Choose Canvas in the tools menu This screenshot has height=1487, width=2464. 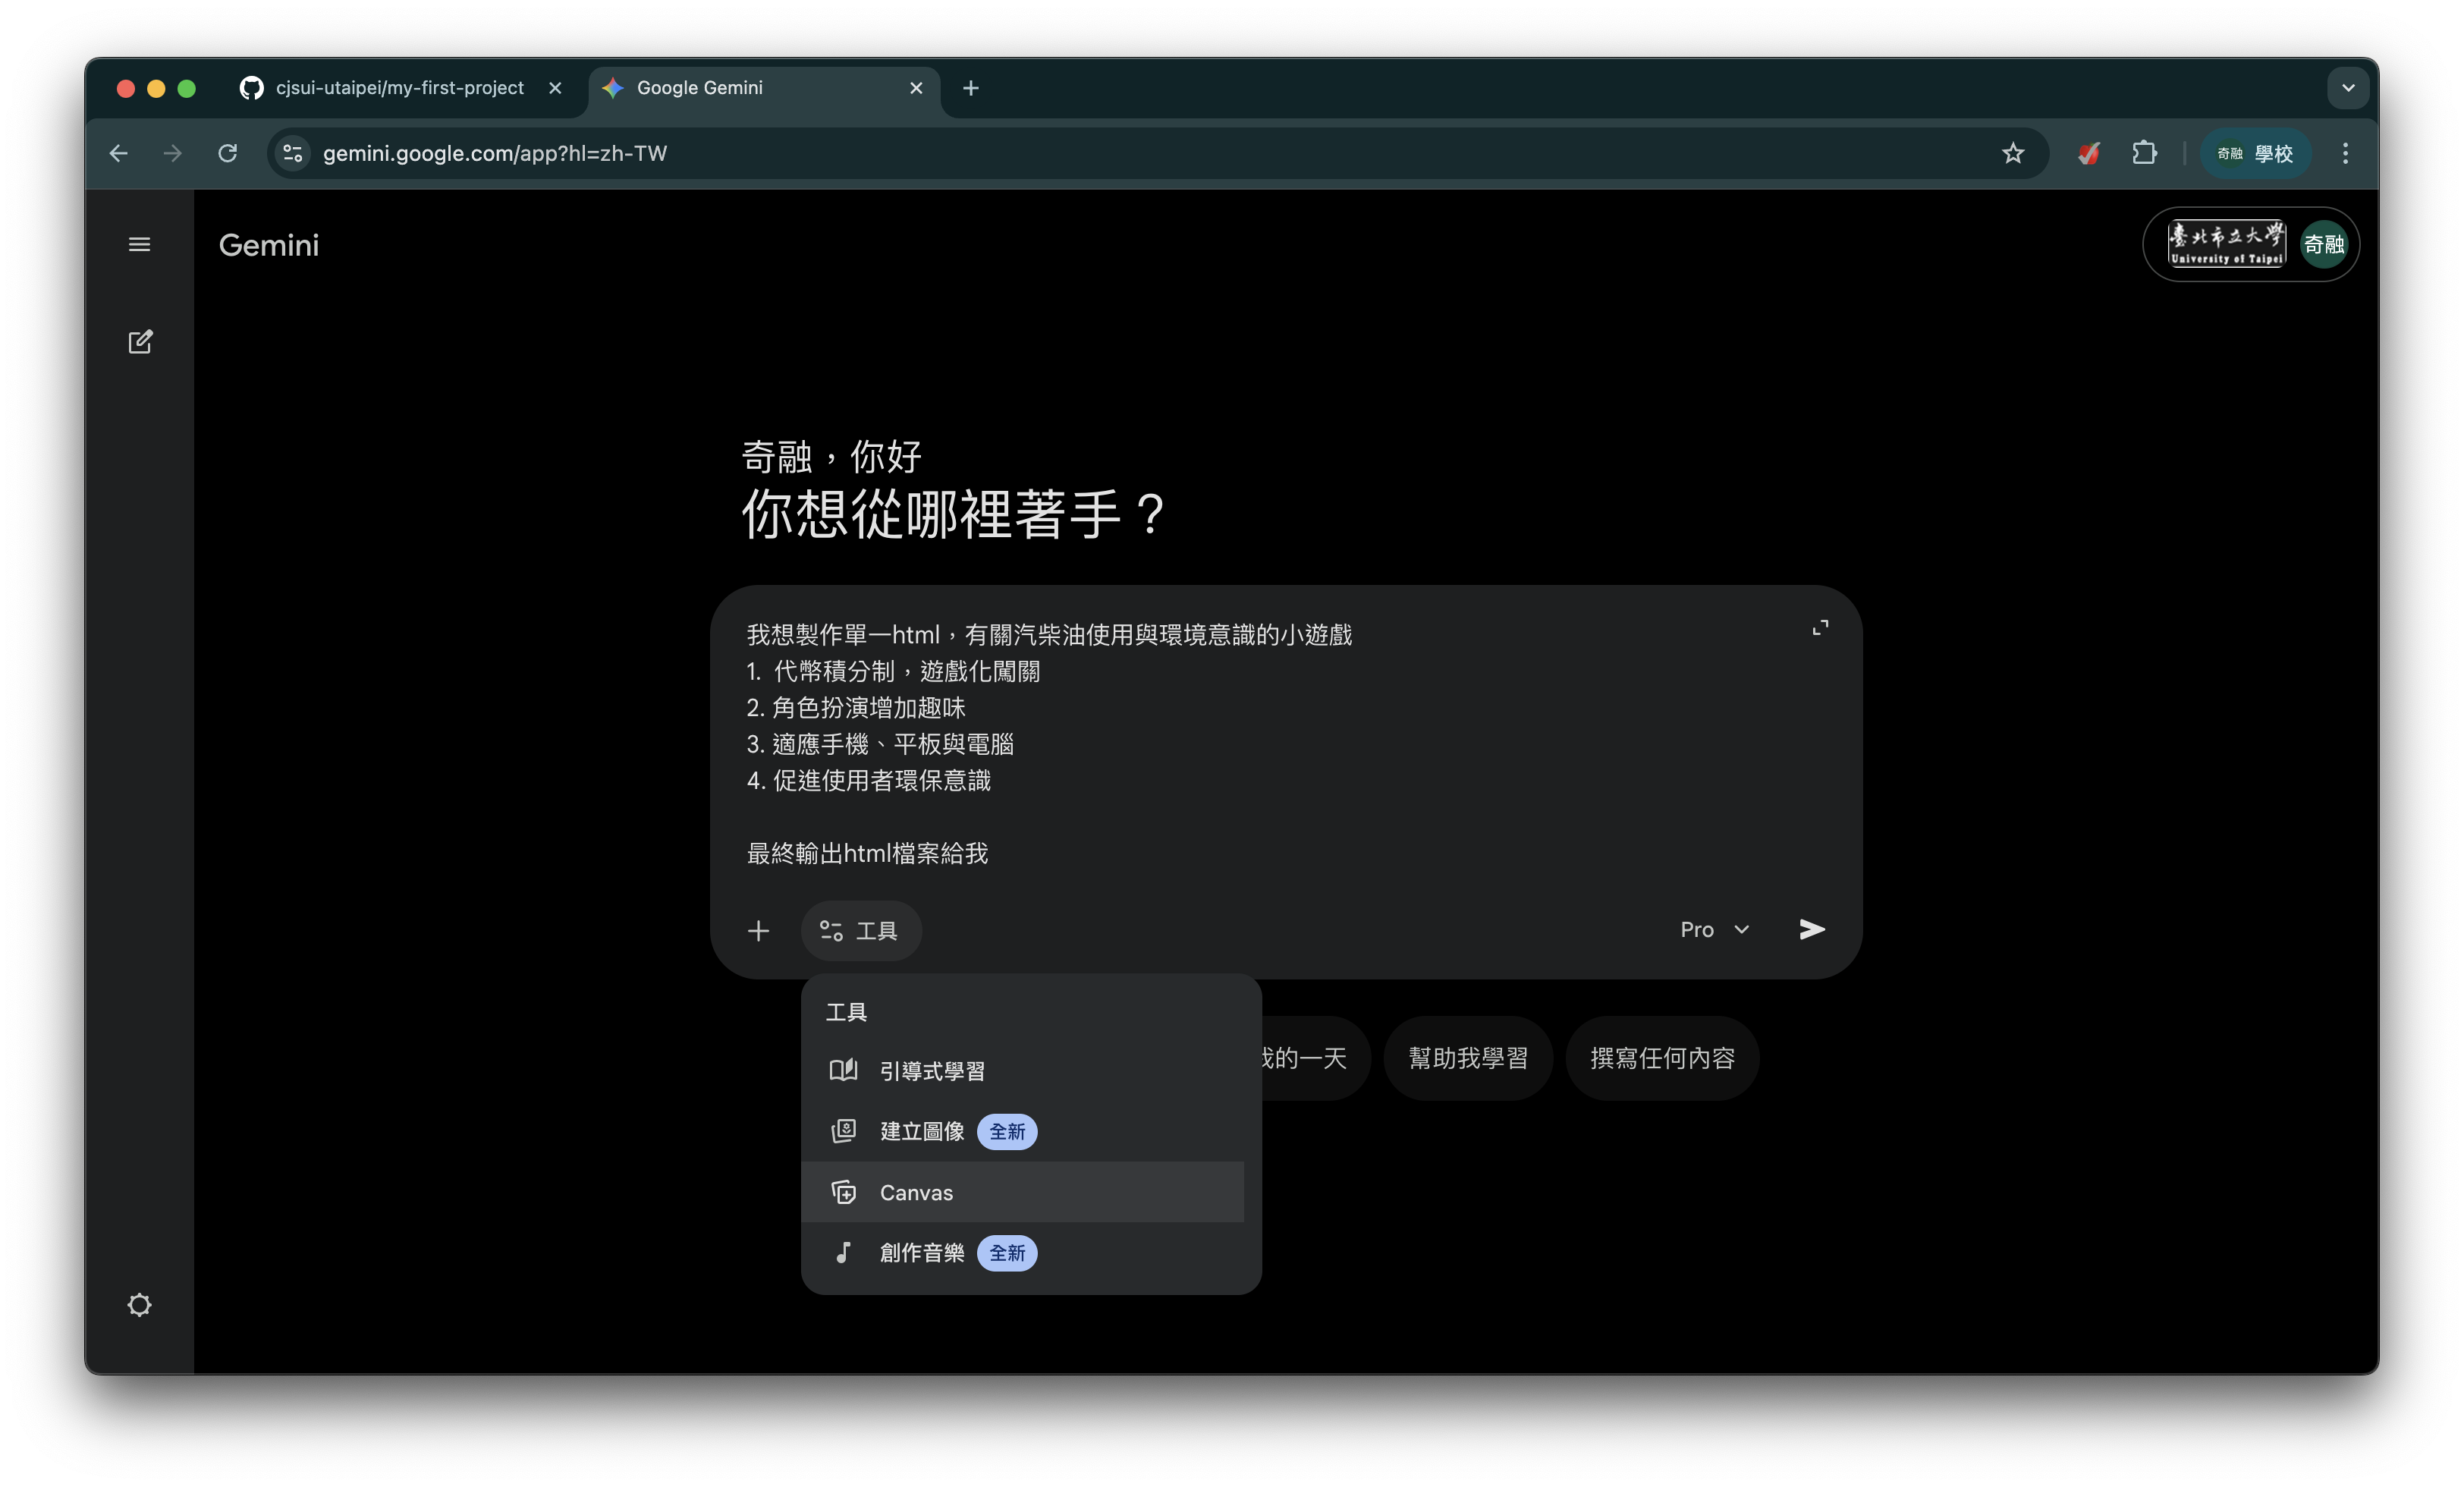1022,1192
